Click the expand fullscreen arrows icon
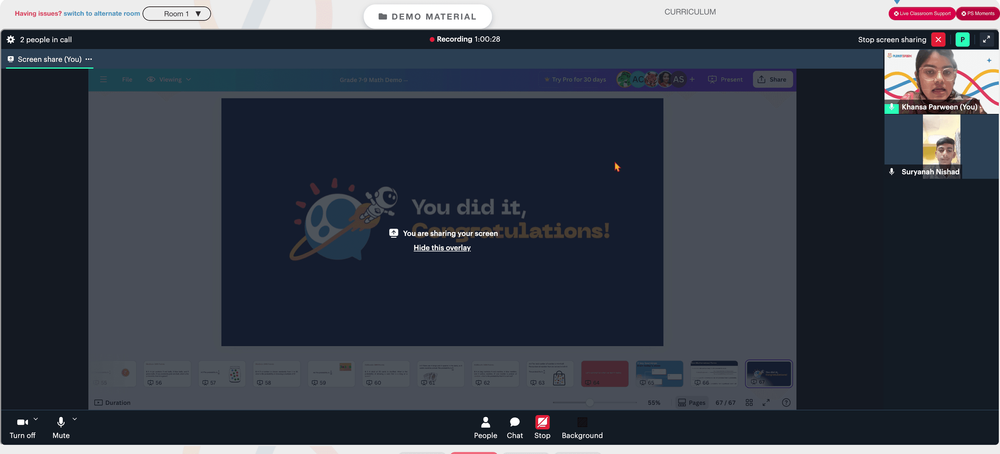 click(x=986, y=40)
